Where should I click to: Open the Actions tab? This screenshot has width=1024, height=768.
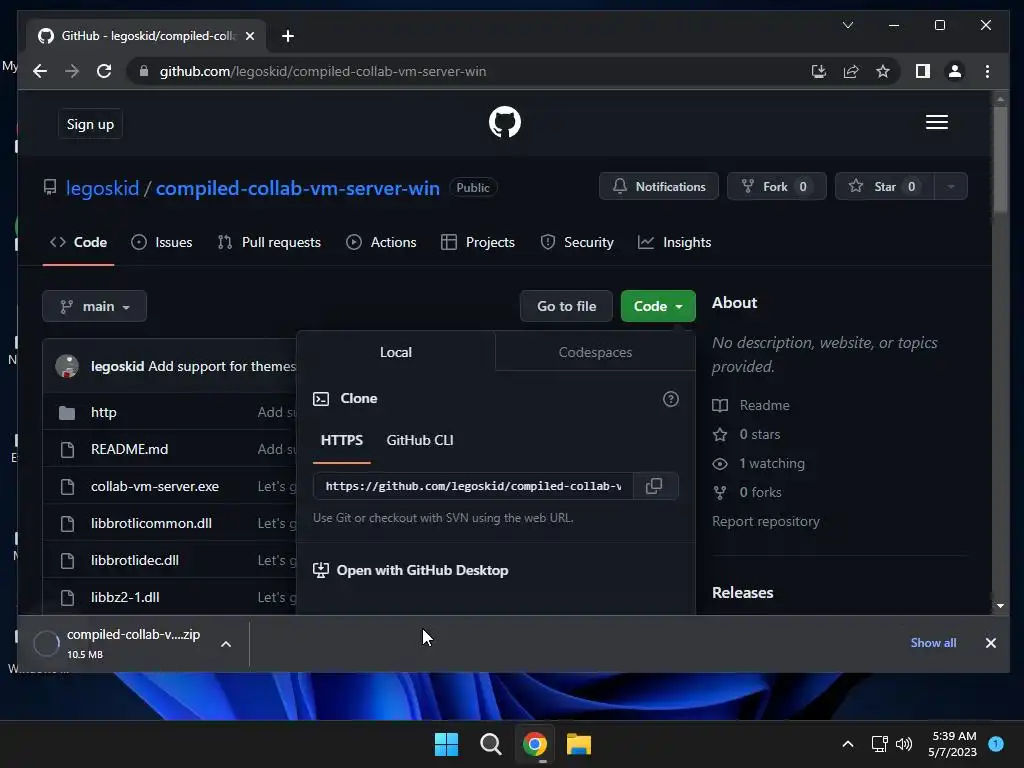381,242
